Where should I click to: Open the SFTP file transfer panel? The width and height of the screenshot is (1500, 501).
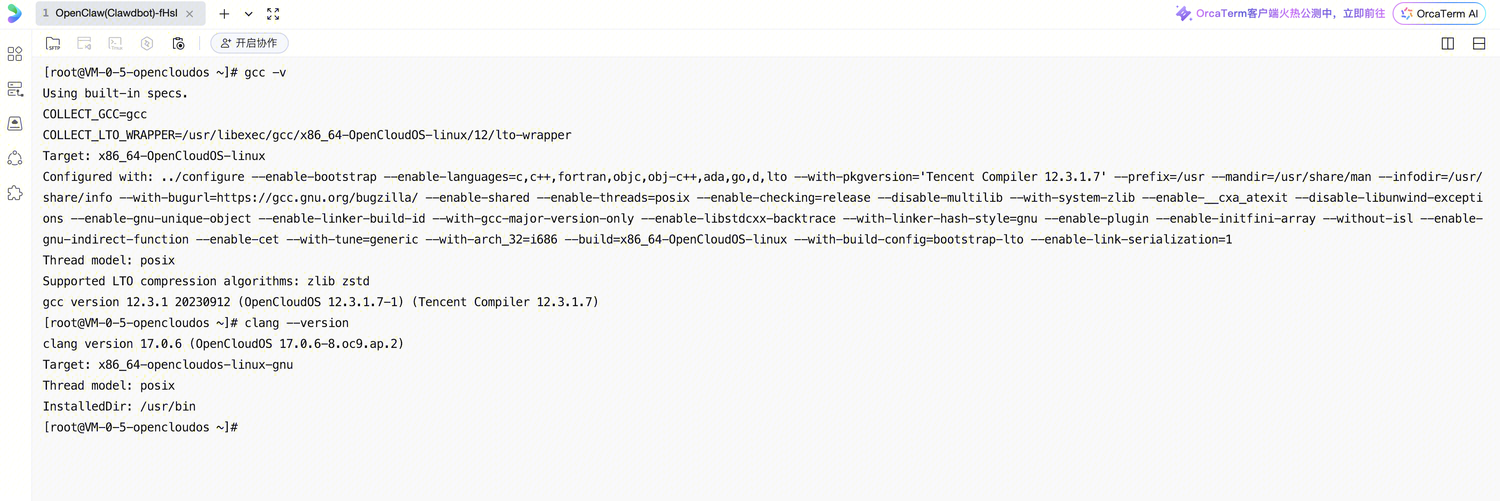(x=53, y=43)
